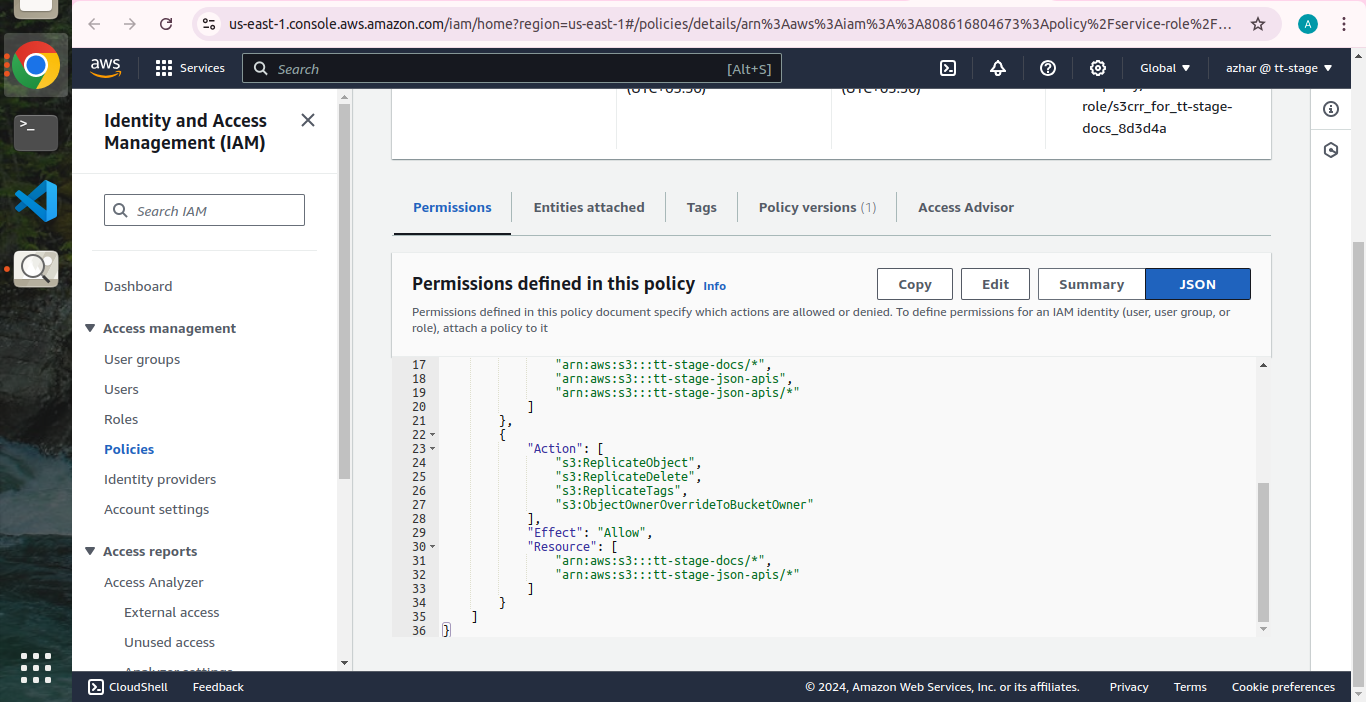Open the settings gear icon
Image resolution: width=1366 pixels, height=702 pixels.
point(1098,68)
